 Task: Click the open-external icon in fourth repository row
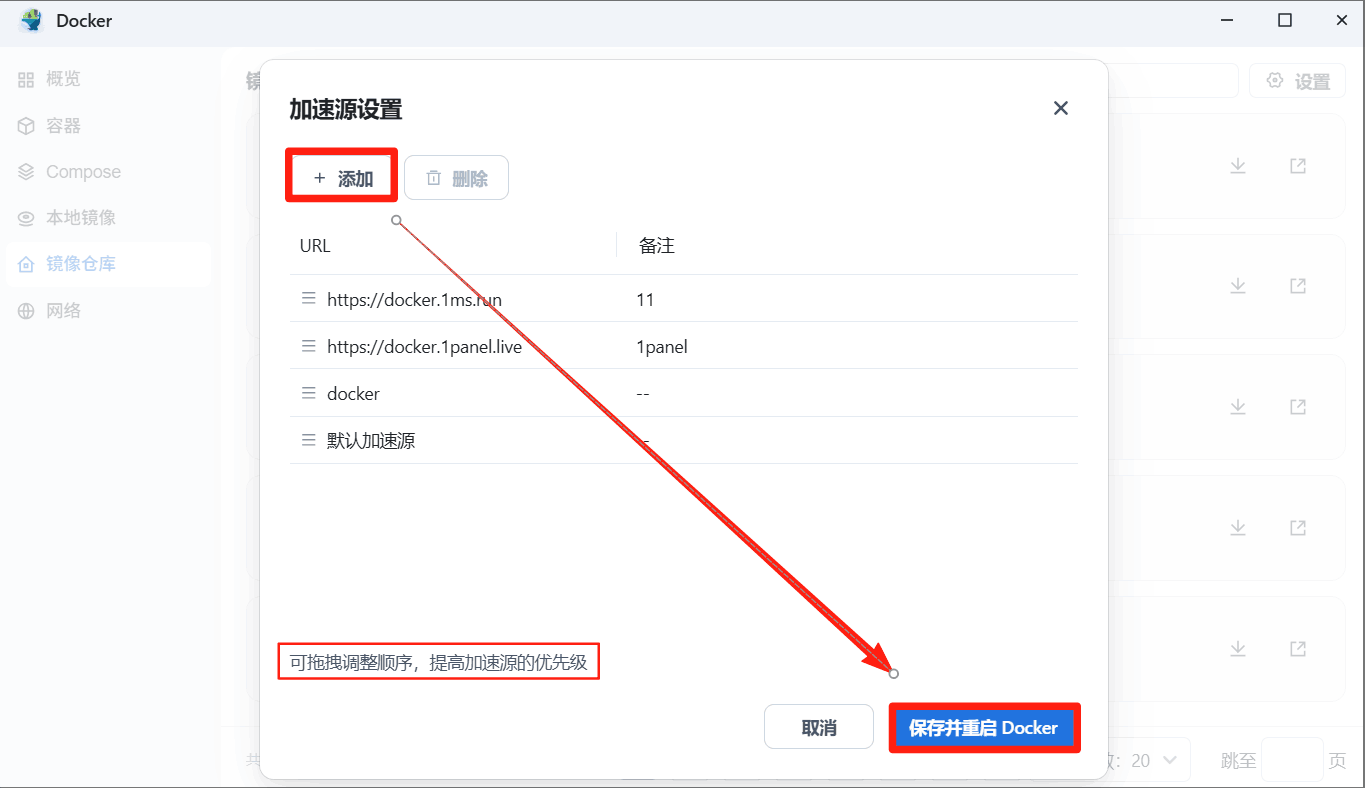1298,527
